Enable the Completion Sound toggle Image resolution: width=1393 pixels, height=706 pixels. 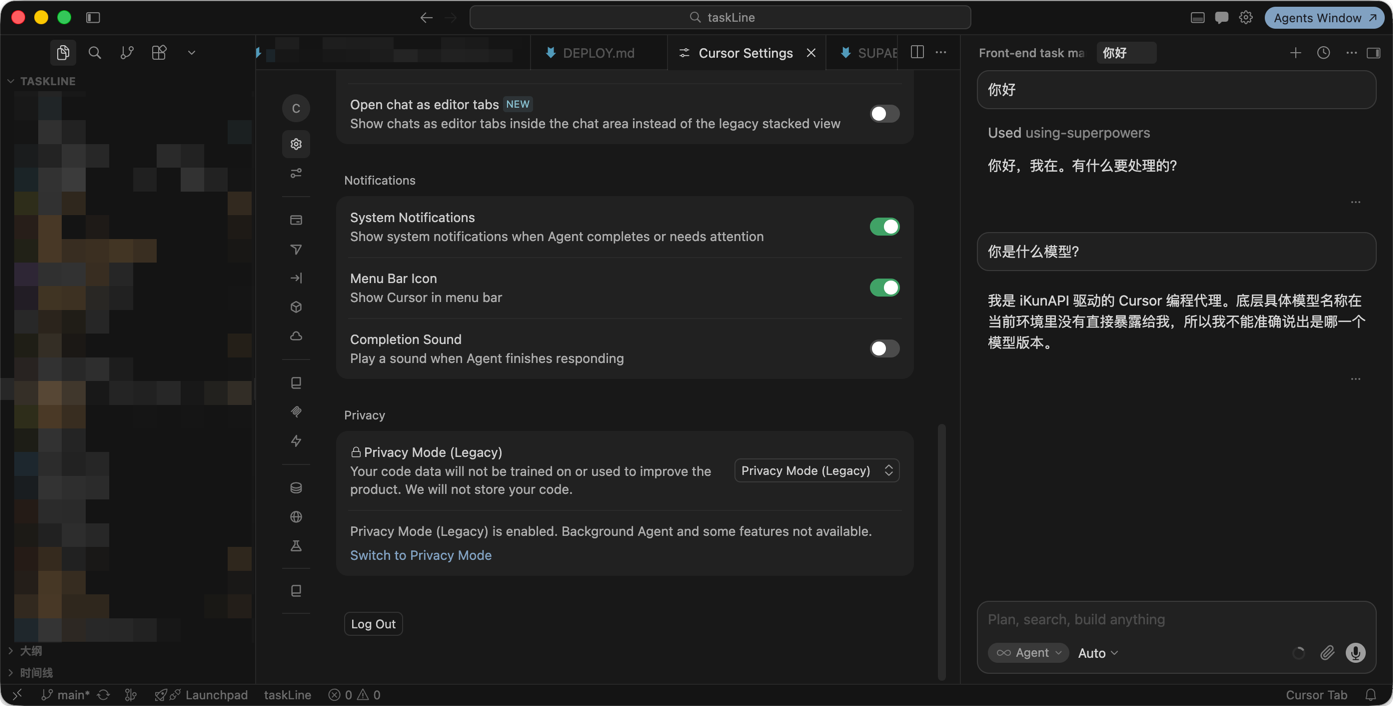point(884,349)
